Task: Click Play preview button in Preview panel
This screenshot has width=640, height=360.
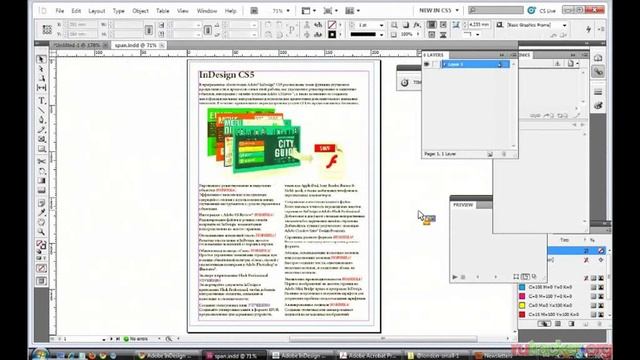Action: [455, 277]
